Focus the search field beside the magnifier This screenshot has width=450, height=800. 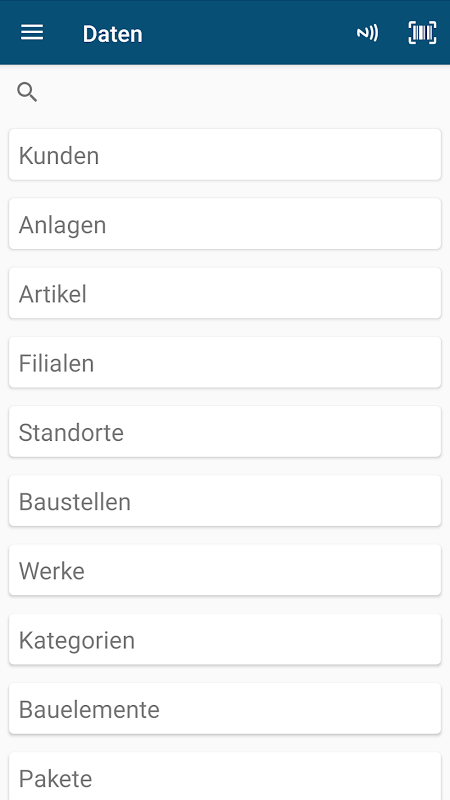tap(240, 92)
